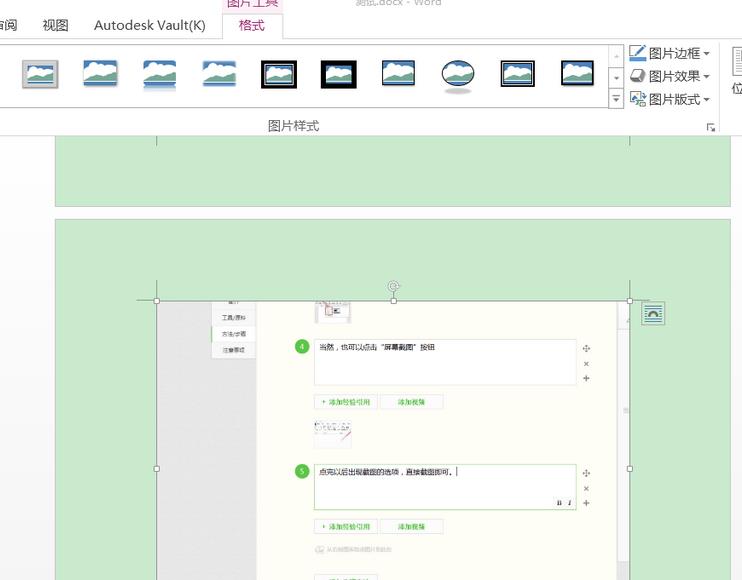Switch to the 视图 tab
742x580 pixels.
(56, 26)
